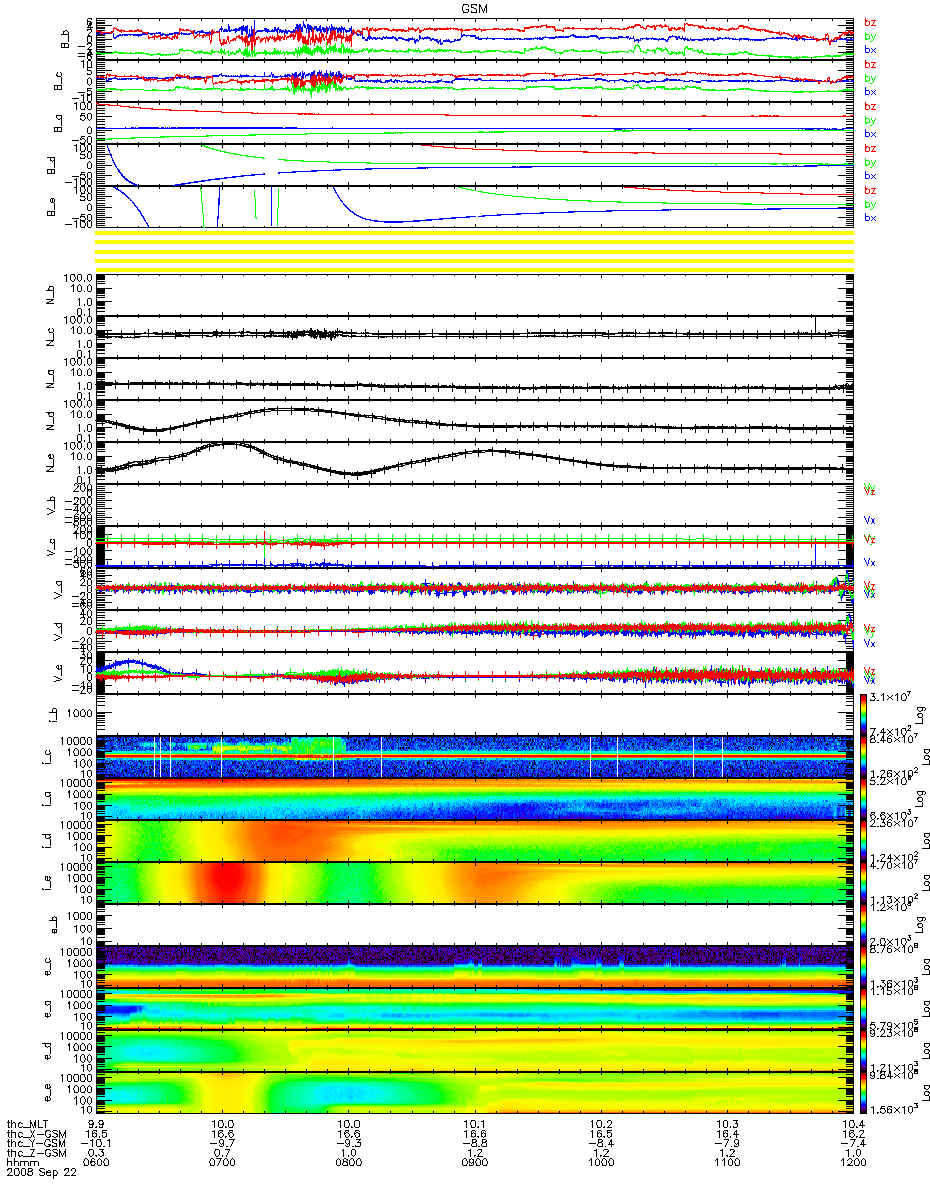
Task: Click the 0900 time tick label
Action: coord(475,1161)
